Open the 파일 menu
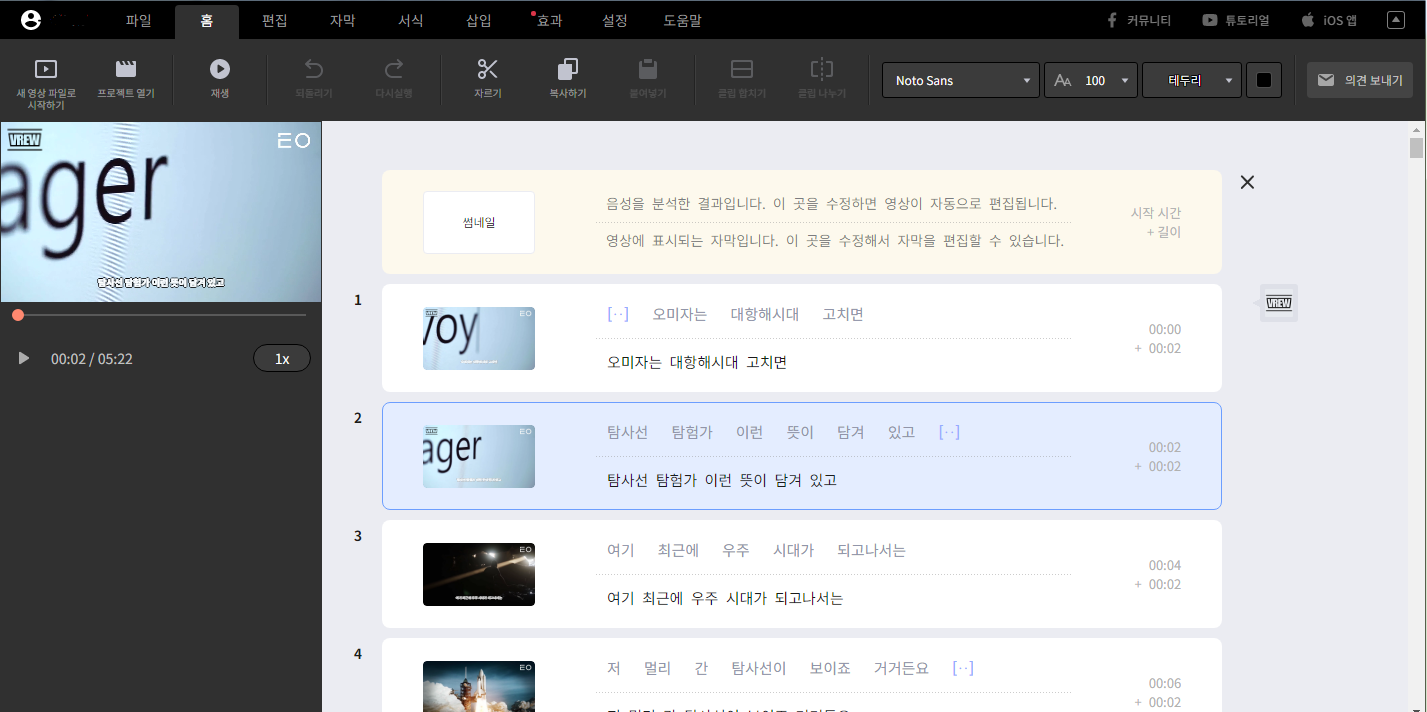1427x712 pixels. pos(139,20)
